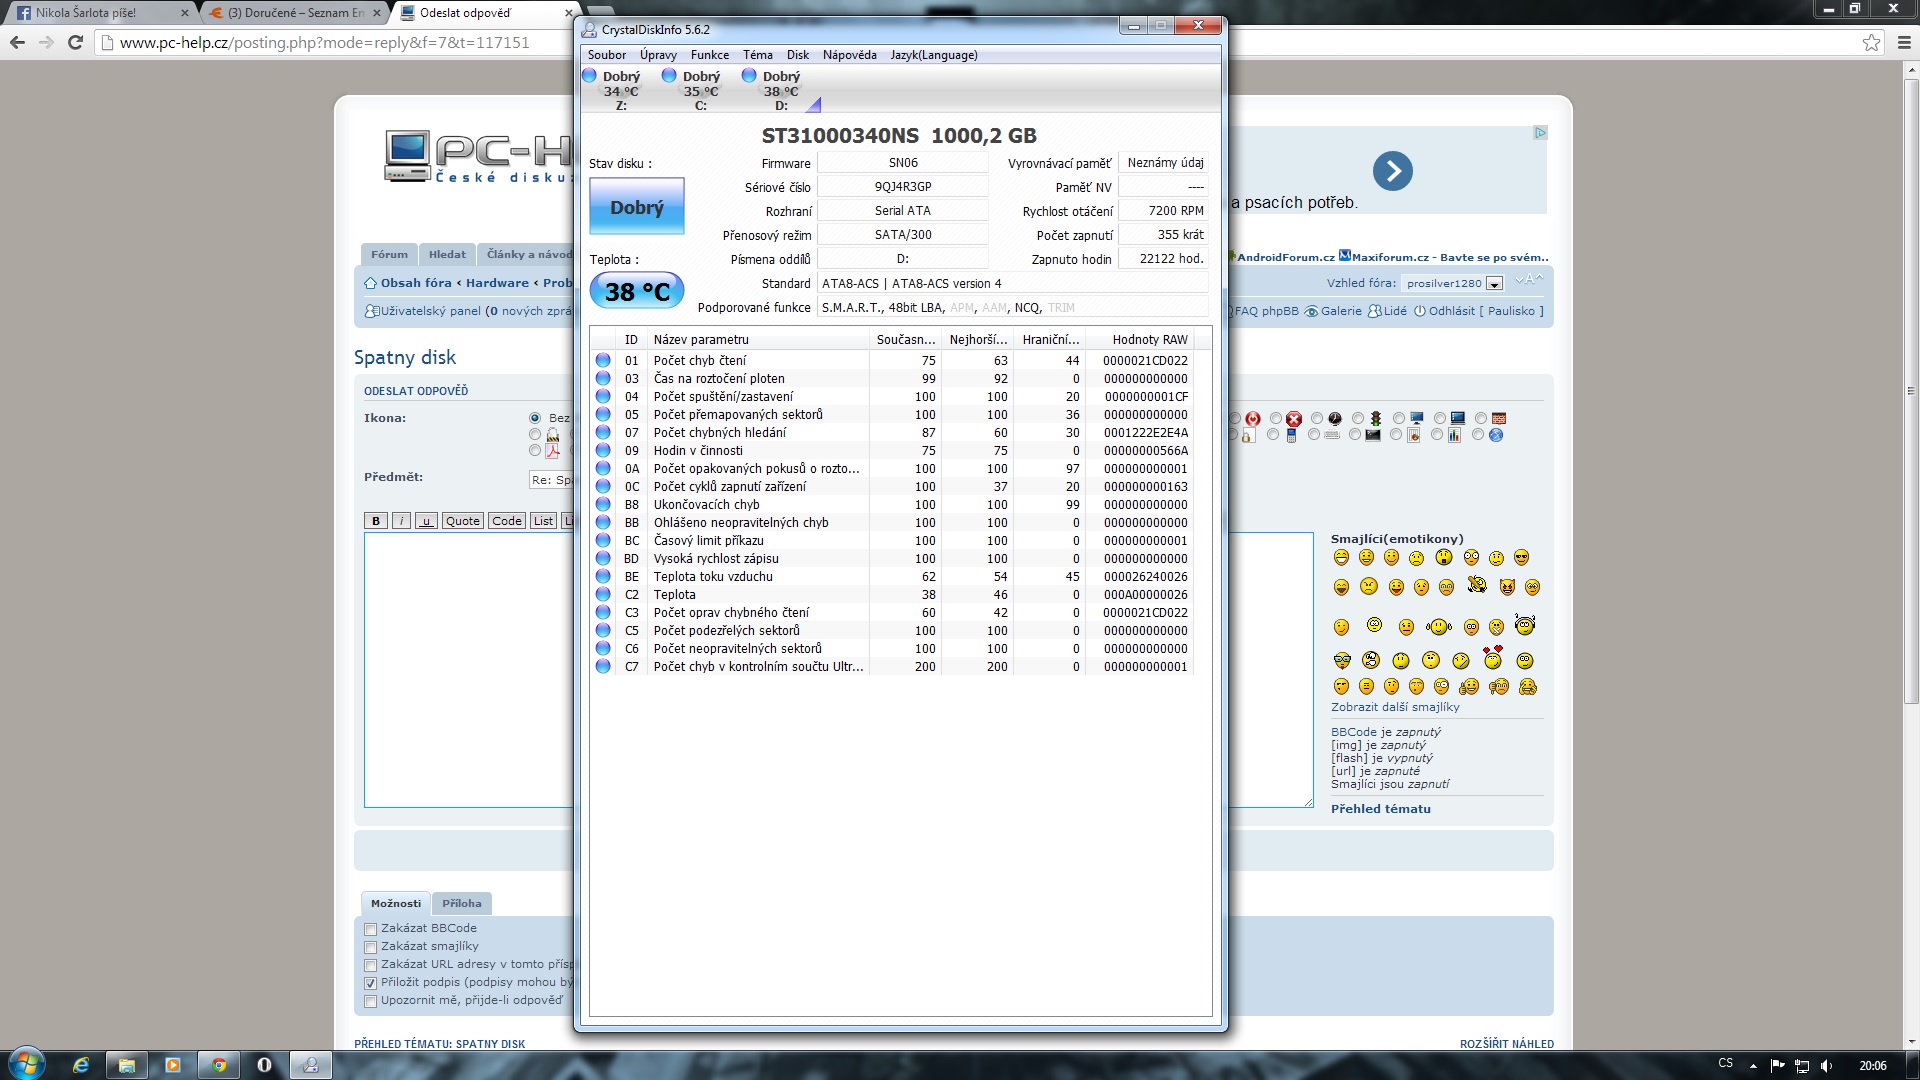This screenshot has width=1920, height=1080.
Task: Click the Quote BBCode button
Action: tap(463, 521)
